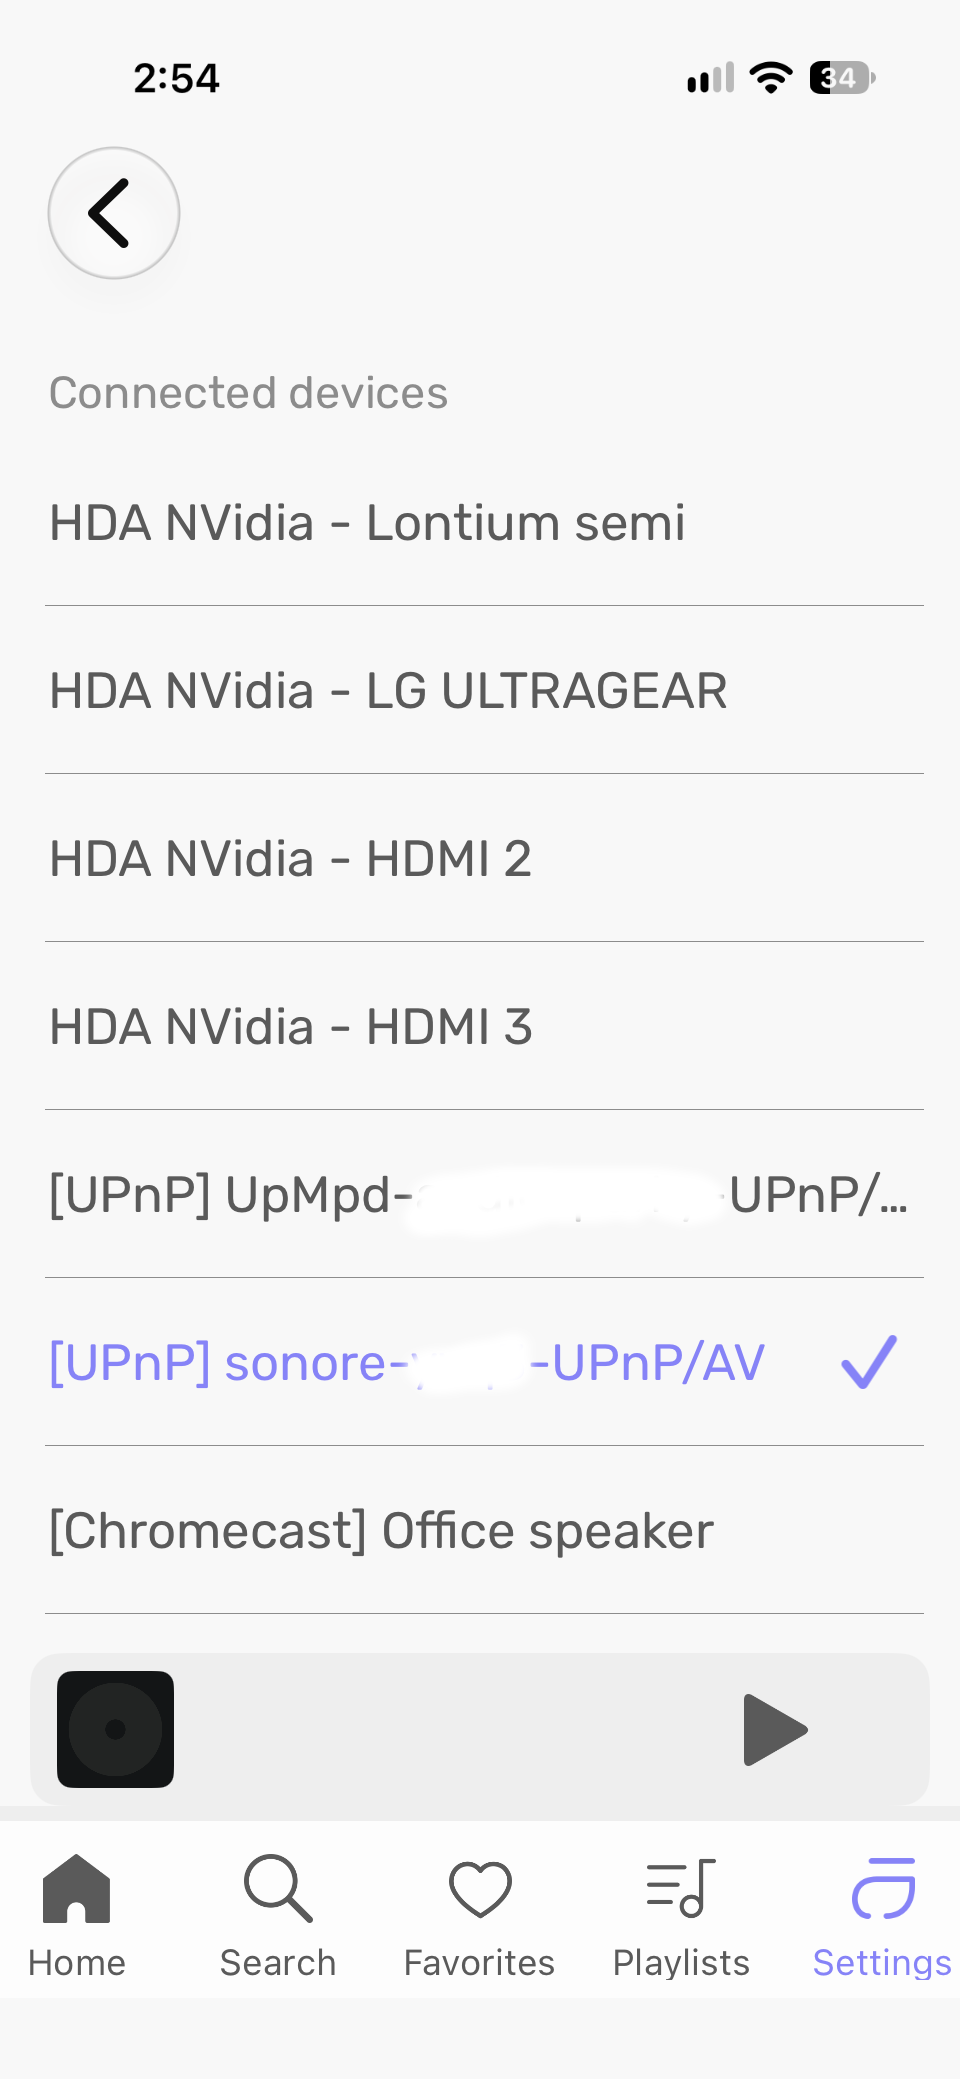Tap the battery indicator in status bar
This screenshot has height=2079, width=960.
[842, 78]
